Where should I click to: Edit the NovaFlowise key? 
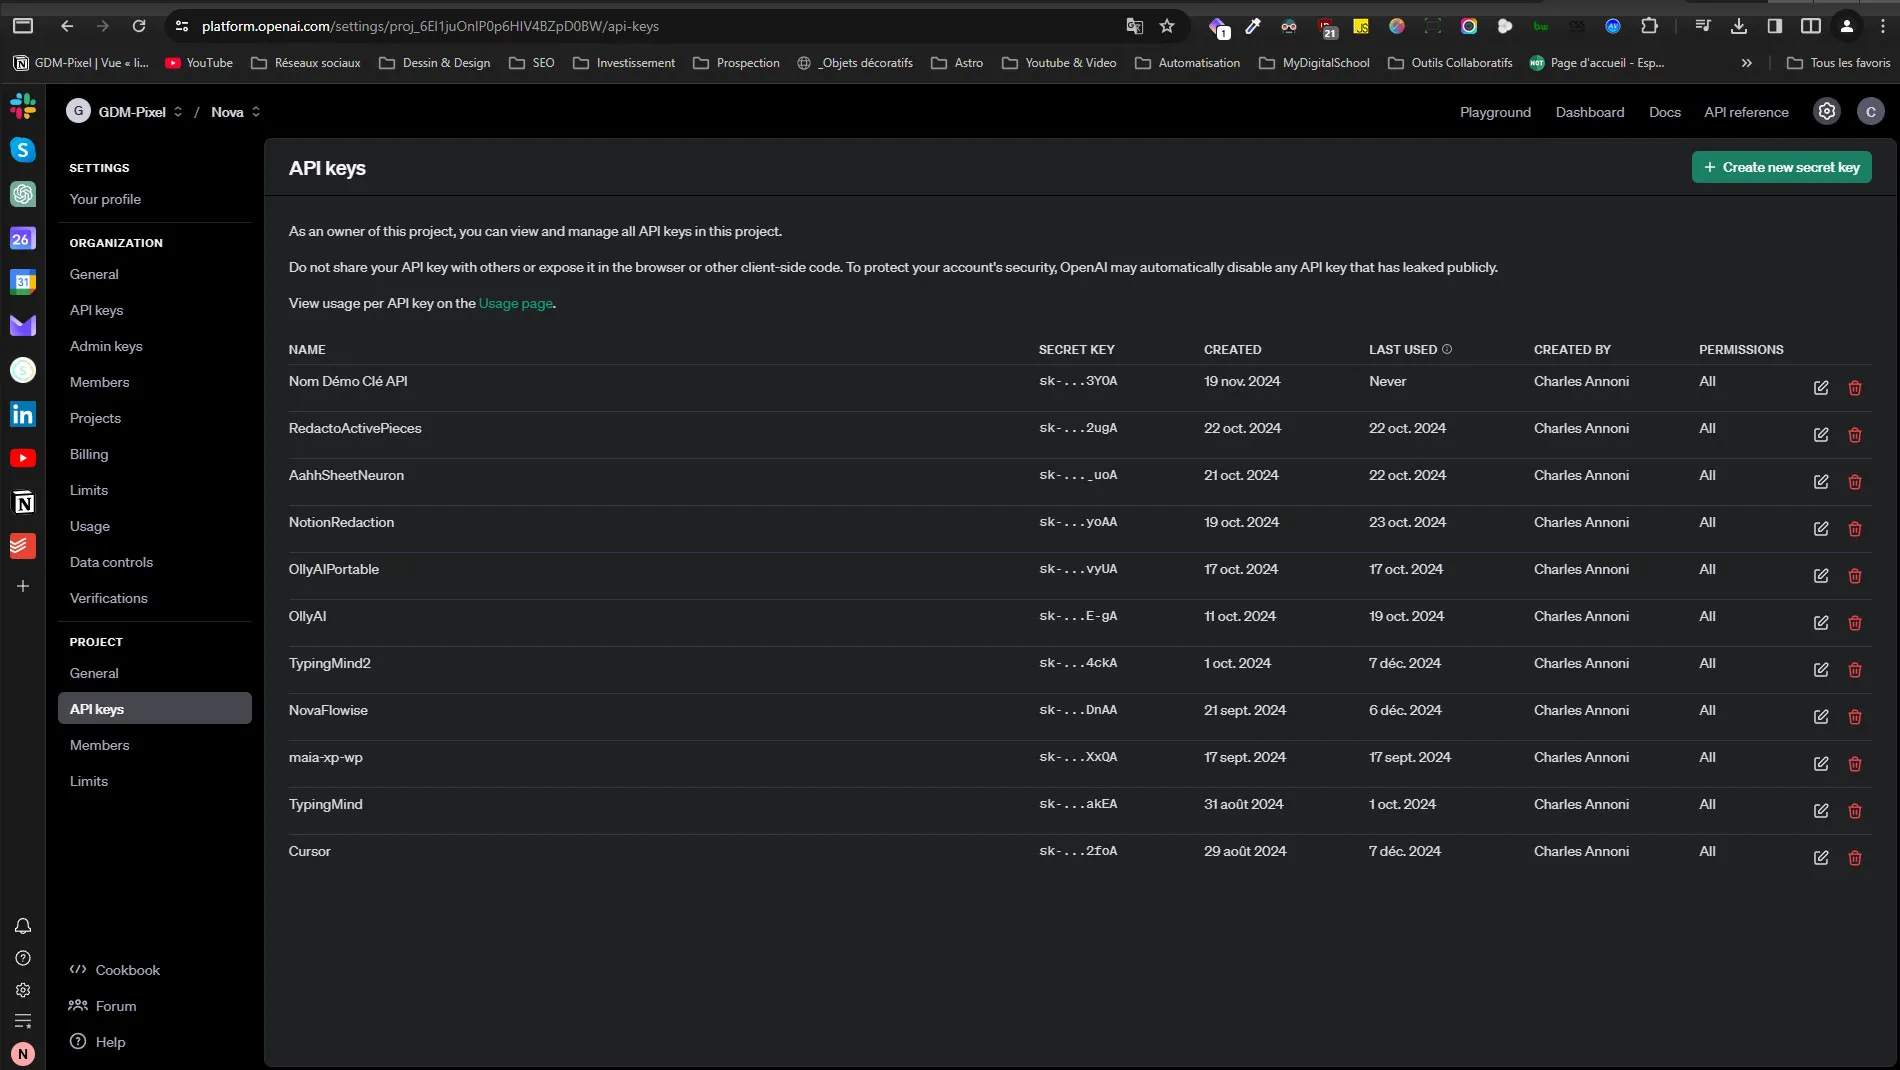click(x=1821, y=717)
